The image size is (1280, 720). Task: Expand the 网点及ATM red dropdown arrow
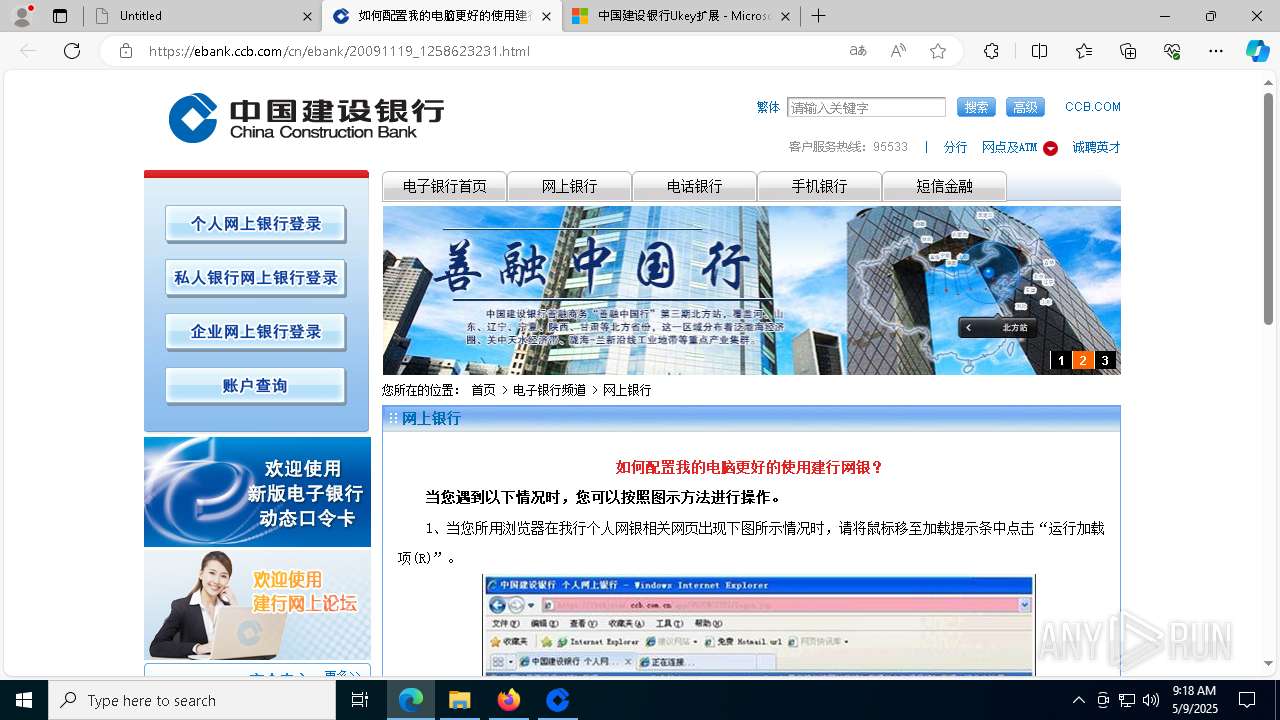coord(1050,148)
